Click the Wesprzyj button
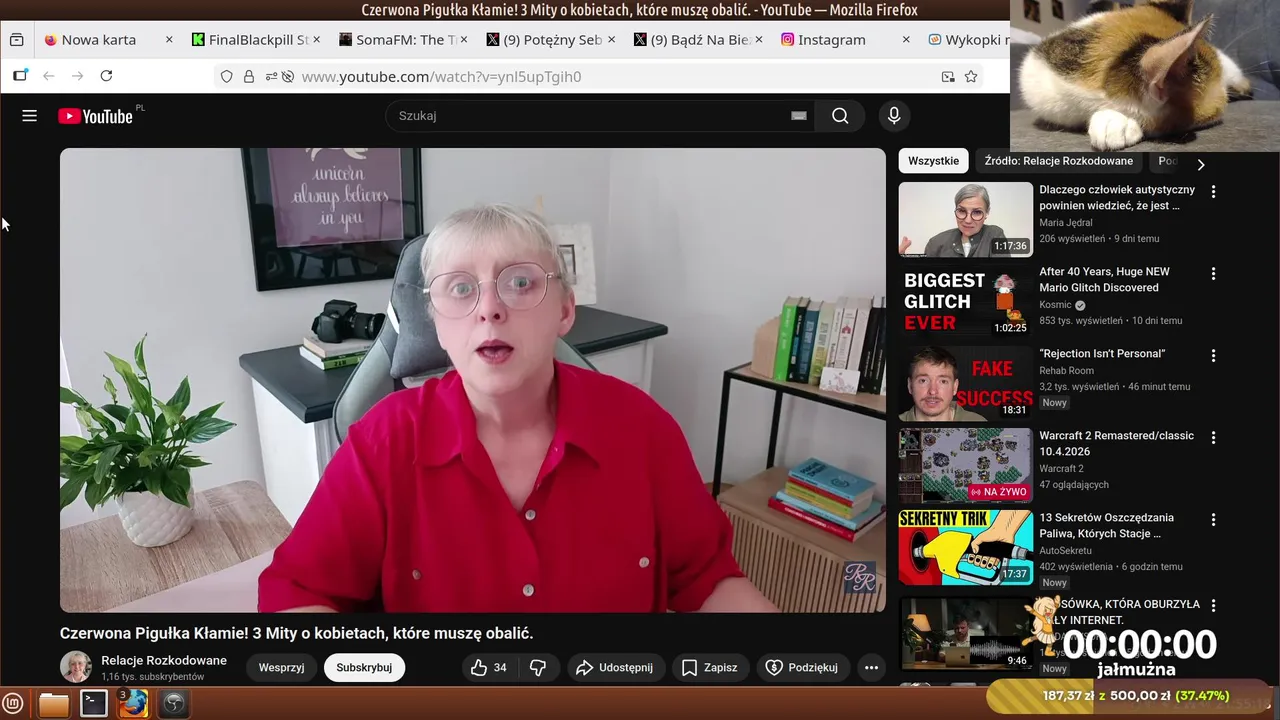The image size is (1280, 720). pyautogui.click(x=281, y=667)
